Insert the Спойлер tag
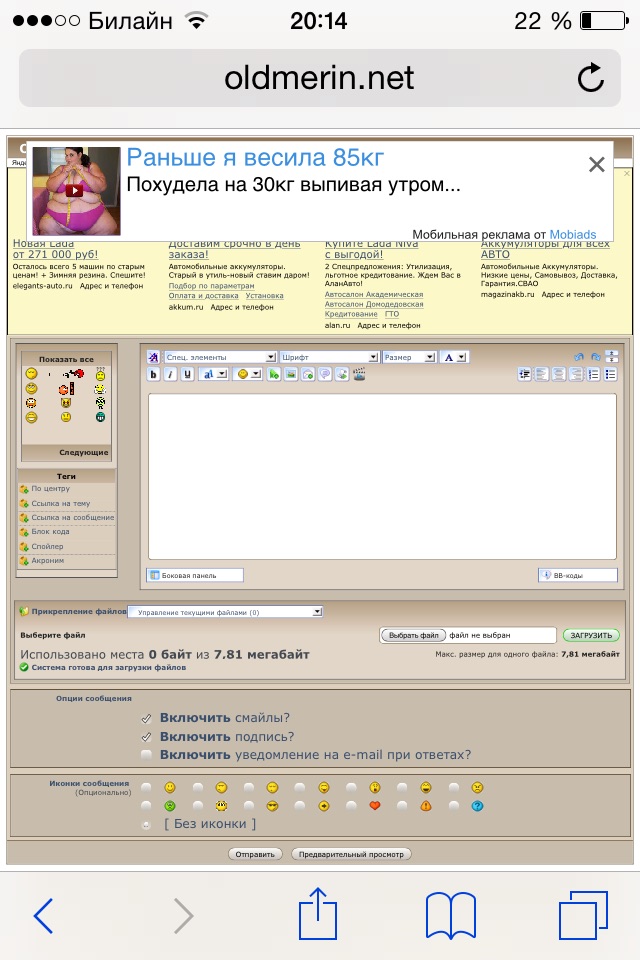 point(47,546)
